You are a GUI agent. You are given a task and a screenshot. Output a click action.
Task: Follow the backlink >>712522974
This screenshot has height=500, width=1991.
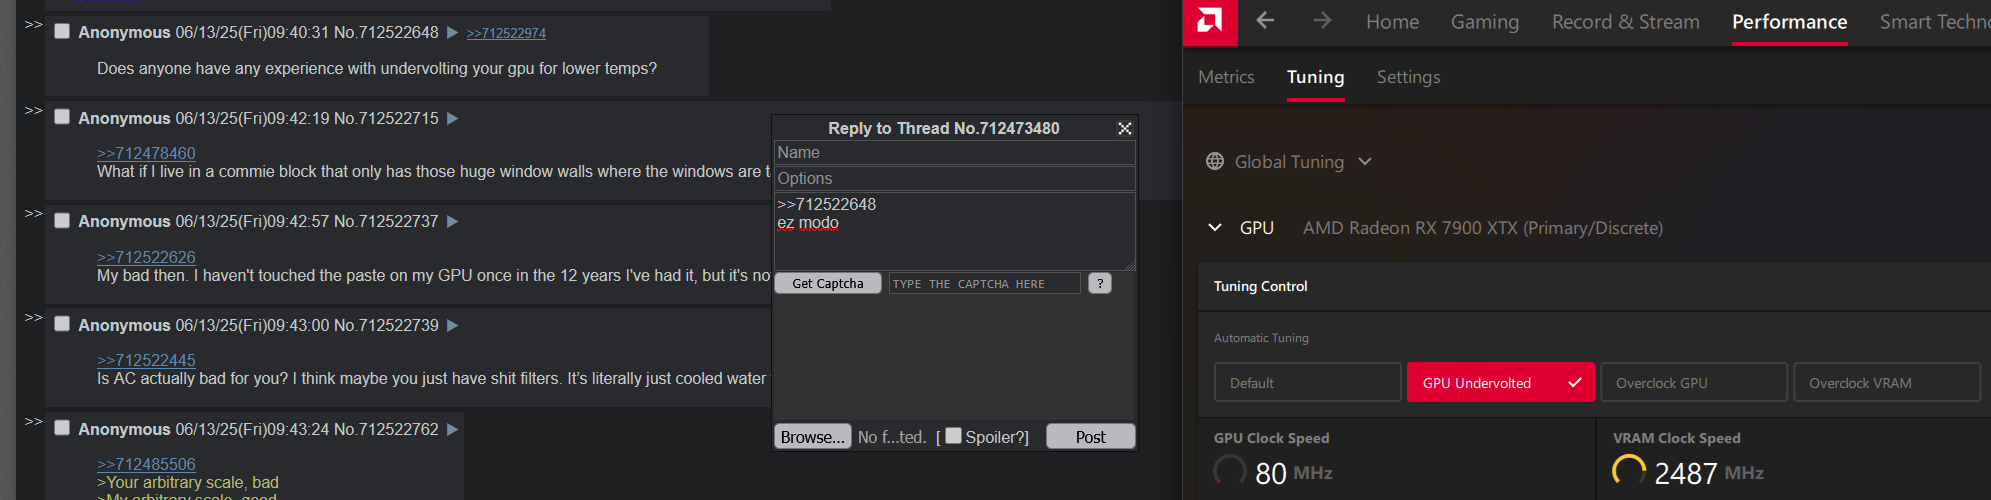click(506, 33)
